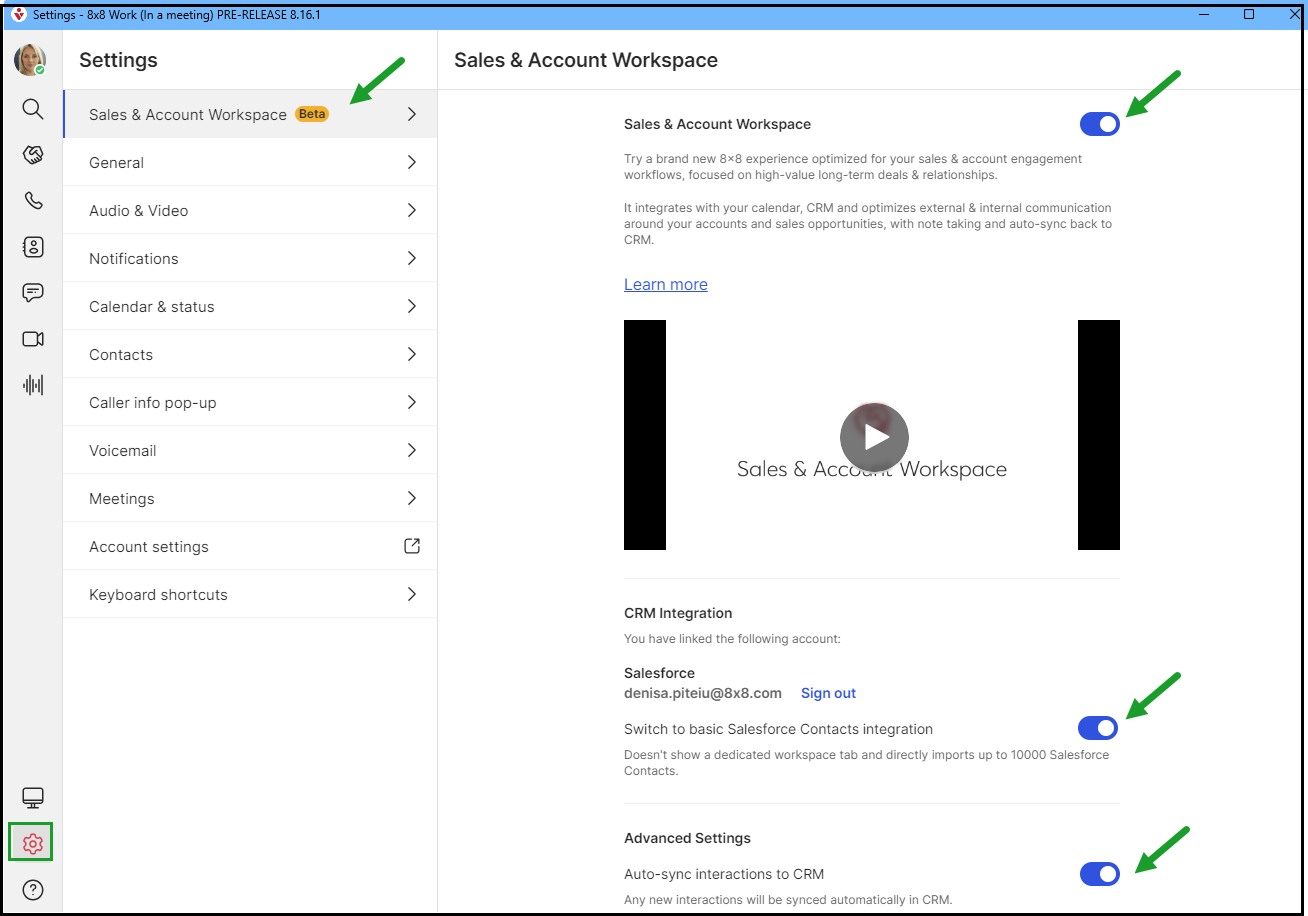
Task: Expand the Caller info pop-up chevron
Action: click(412, 402)
